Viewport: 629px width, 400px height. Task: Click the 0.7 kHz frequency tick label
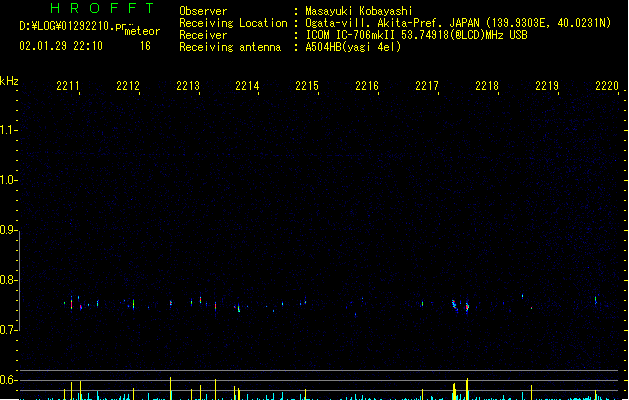pyautogui.click(x=7, y=330)
